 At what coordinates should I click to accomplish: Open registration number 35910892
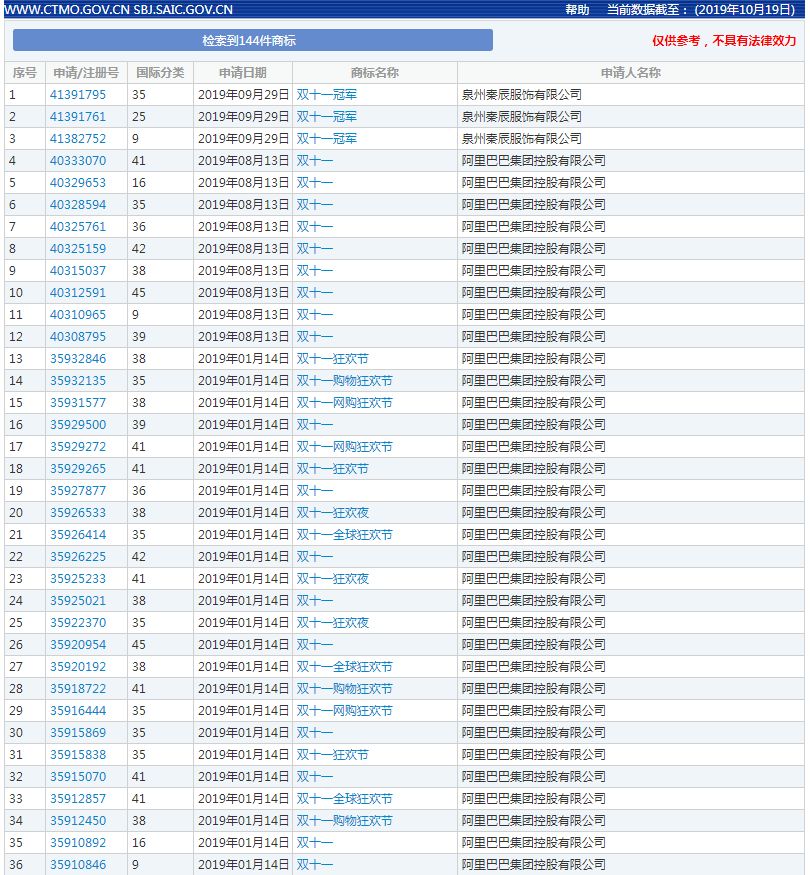[78, 843]
